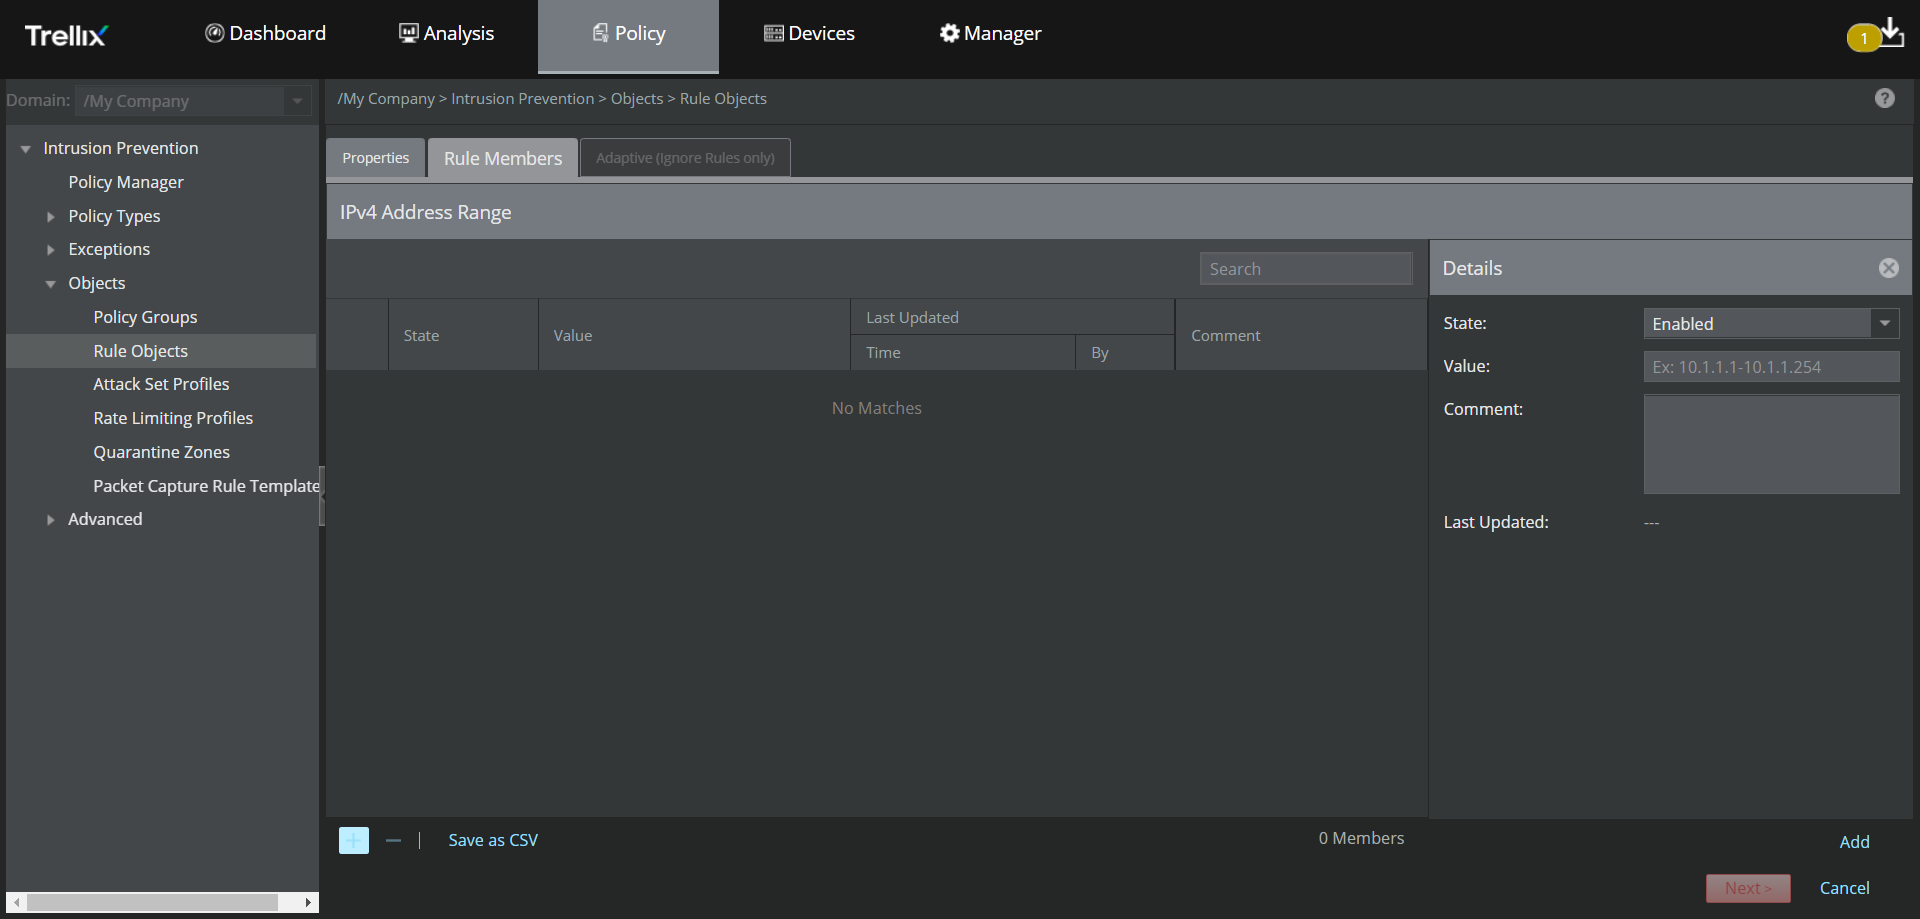The image size is (1920, 919).
Task: Click the Comment text area
Action: [x=1771, y=444]
